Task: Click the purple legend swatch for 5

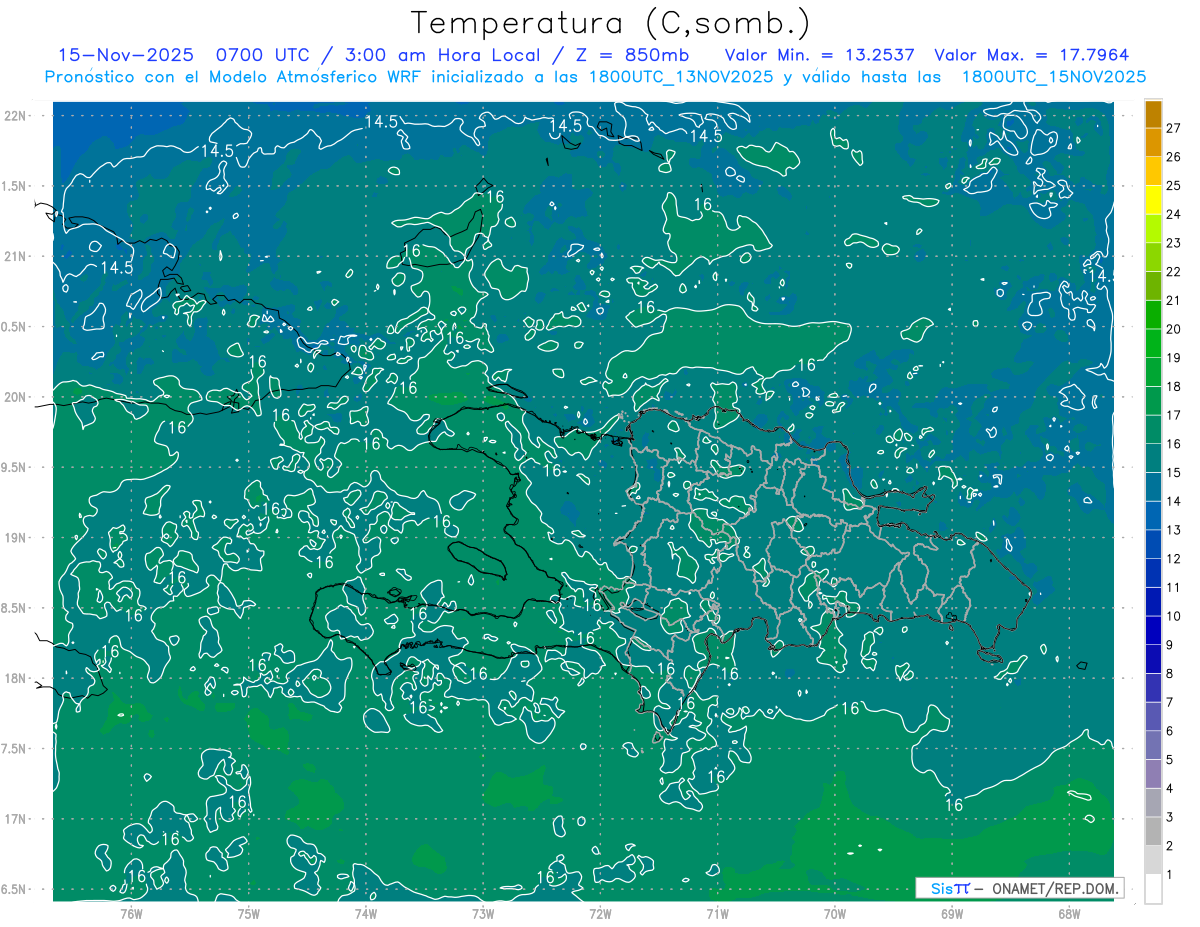Action: pyautogui.click(x=1153, y=745)
